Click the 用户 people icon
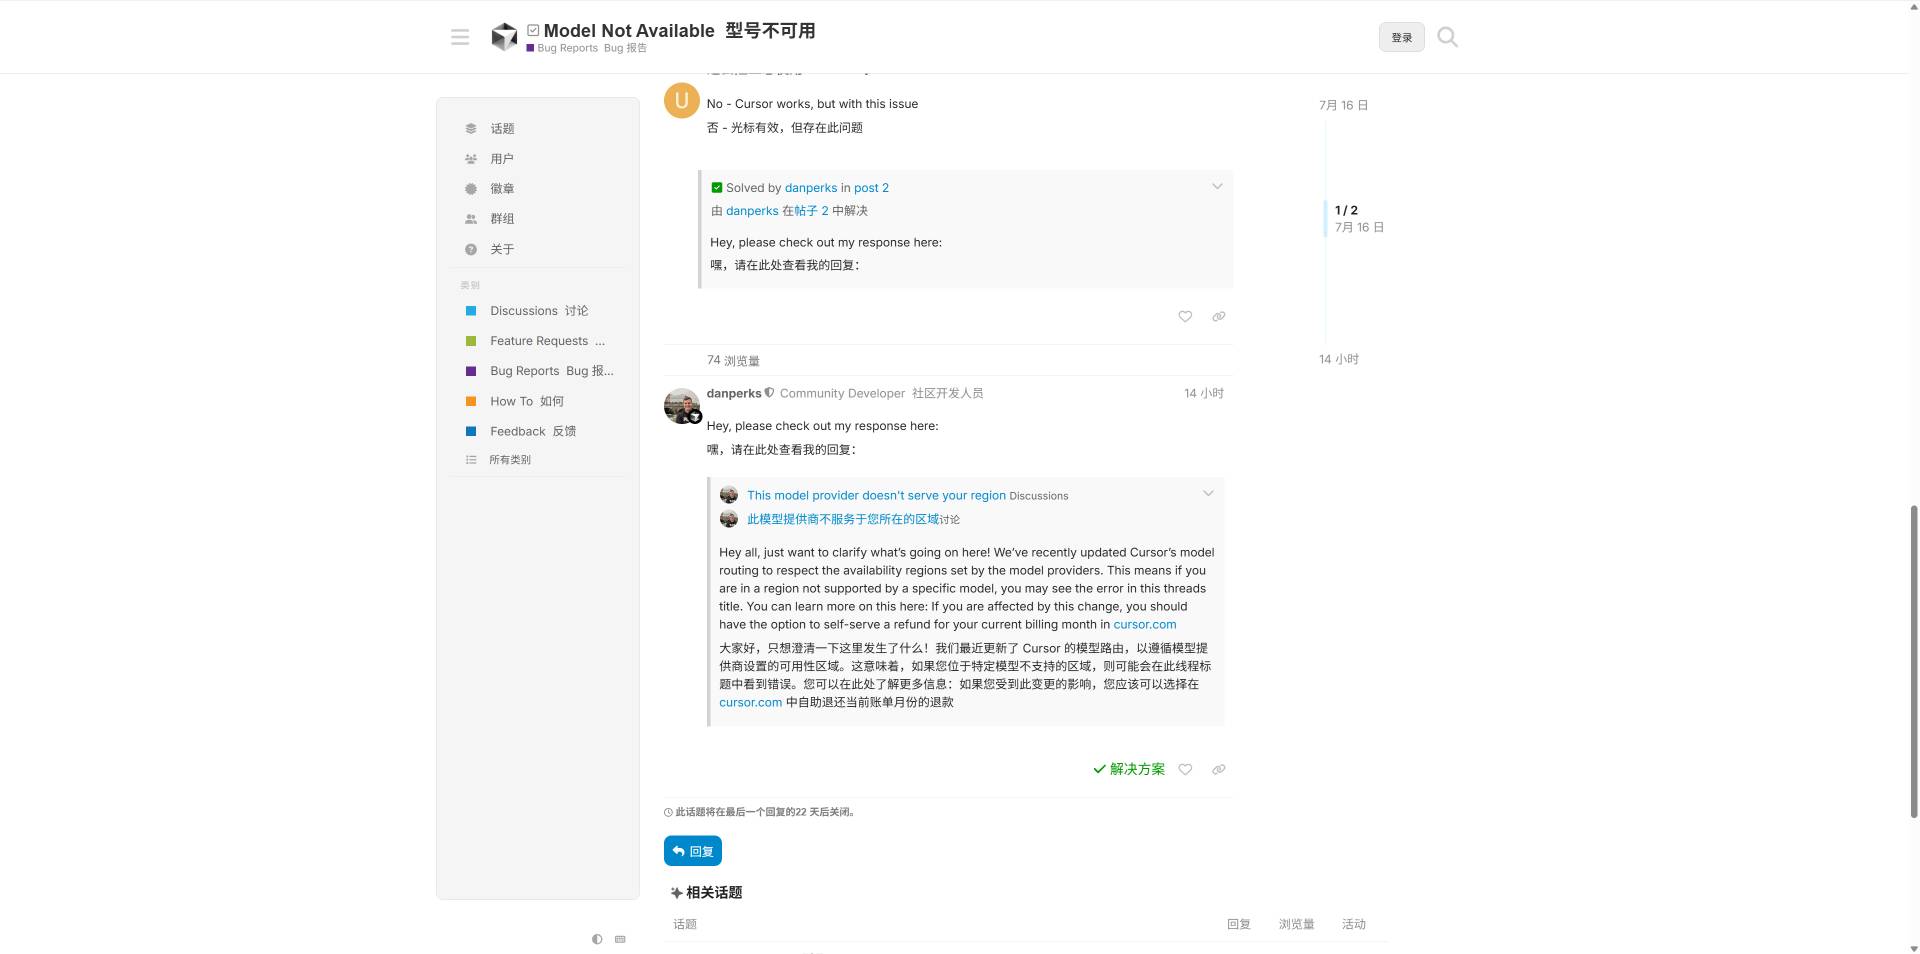 [x=471, y=158]
